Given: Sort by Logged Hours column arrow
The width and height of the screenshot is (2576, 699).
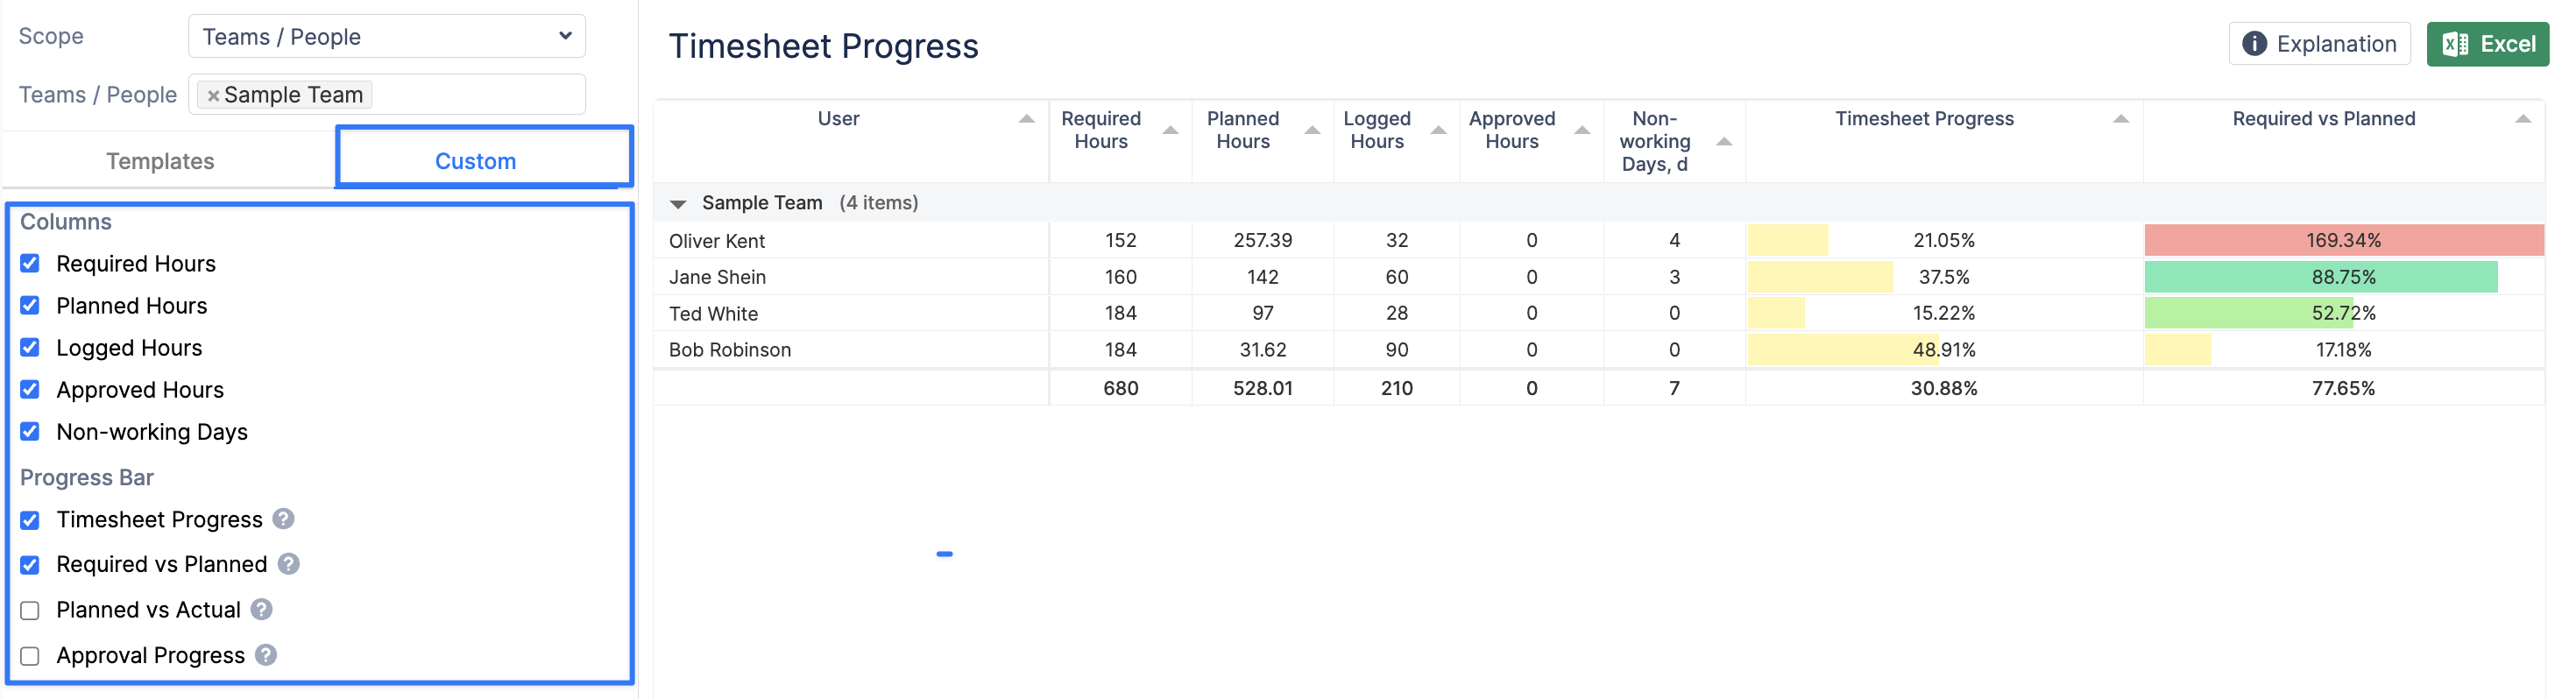Looking at the screenshot, I should [x=1438, y=130].
